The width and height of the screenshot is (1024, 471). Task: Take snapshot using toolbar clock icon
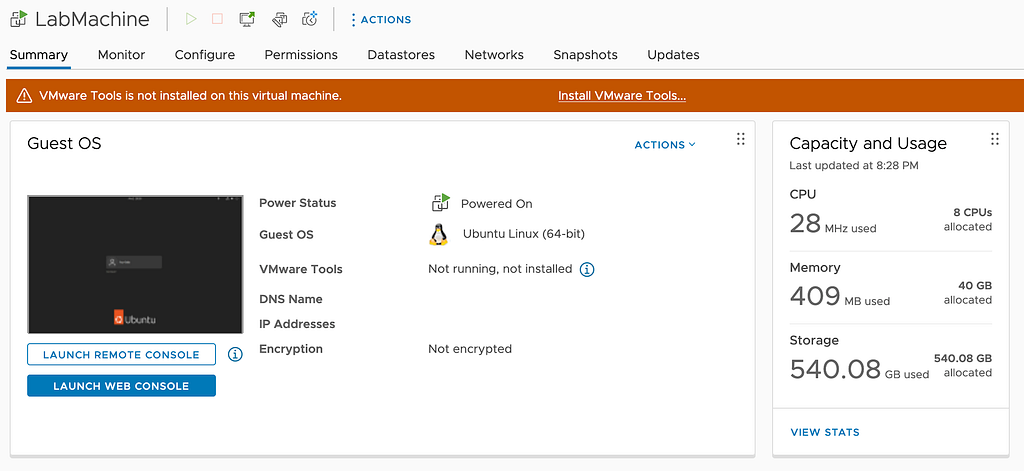pos(310,19)
